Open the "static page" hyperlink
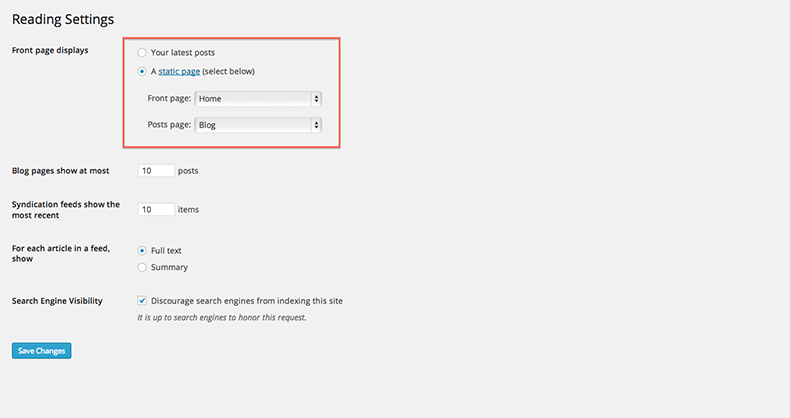Image resolution: width=790 pixels, height=418 pixels. pyautogui.click(x=179, y=72)
